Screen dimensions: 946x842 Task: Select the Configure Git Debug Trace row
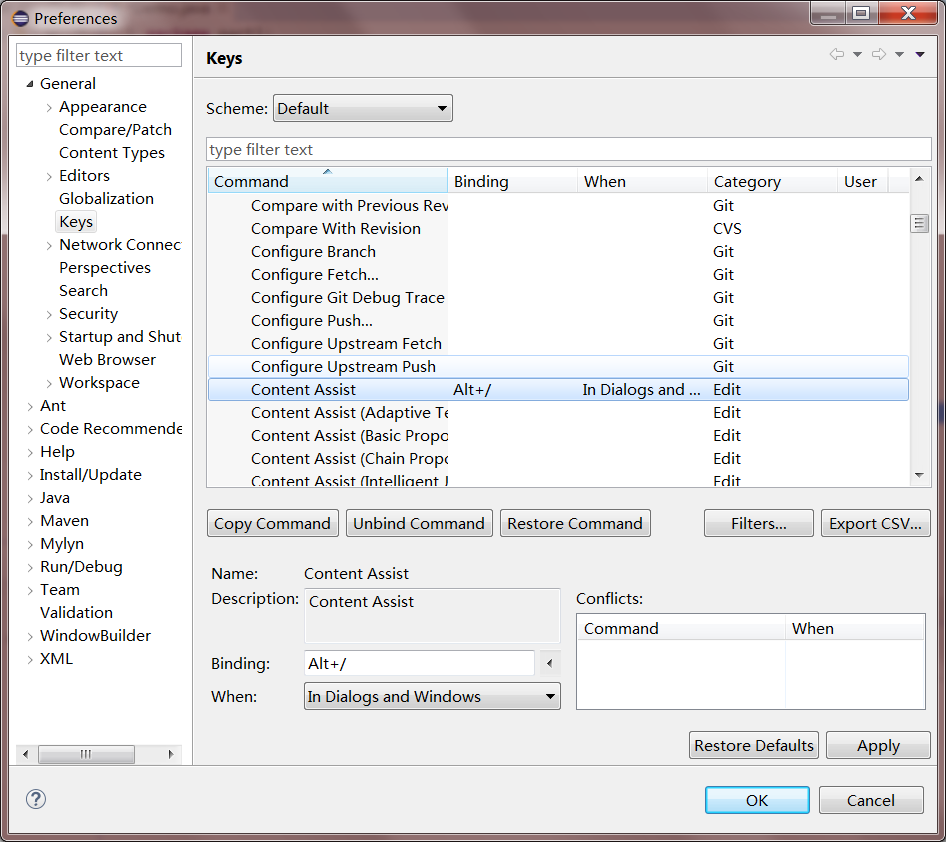558,297
